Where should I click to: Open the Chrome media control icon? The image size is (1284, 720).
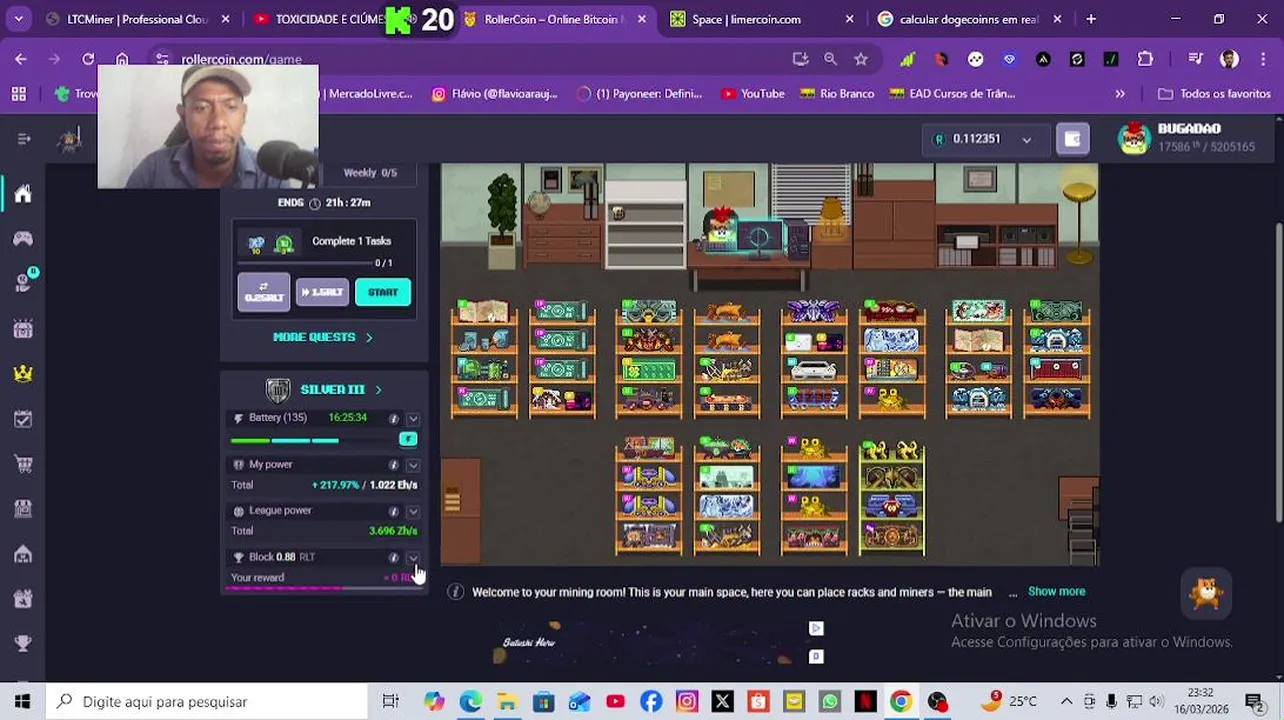click(x=1195, y=59)
